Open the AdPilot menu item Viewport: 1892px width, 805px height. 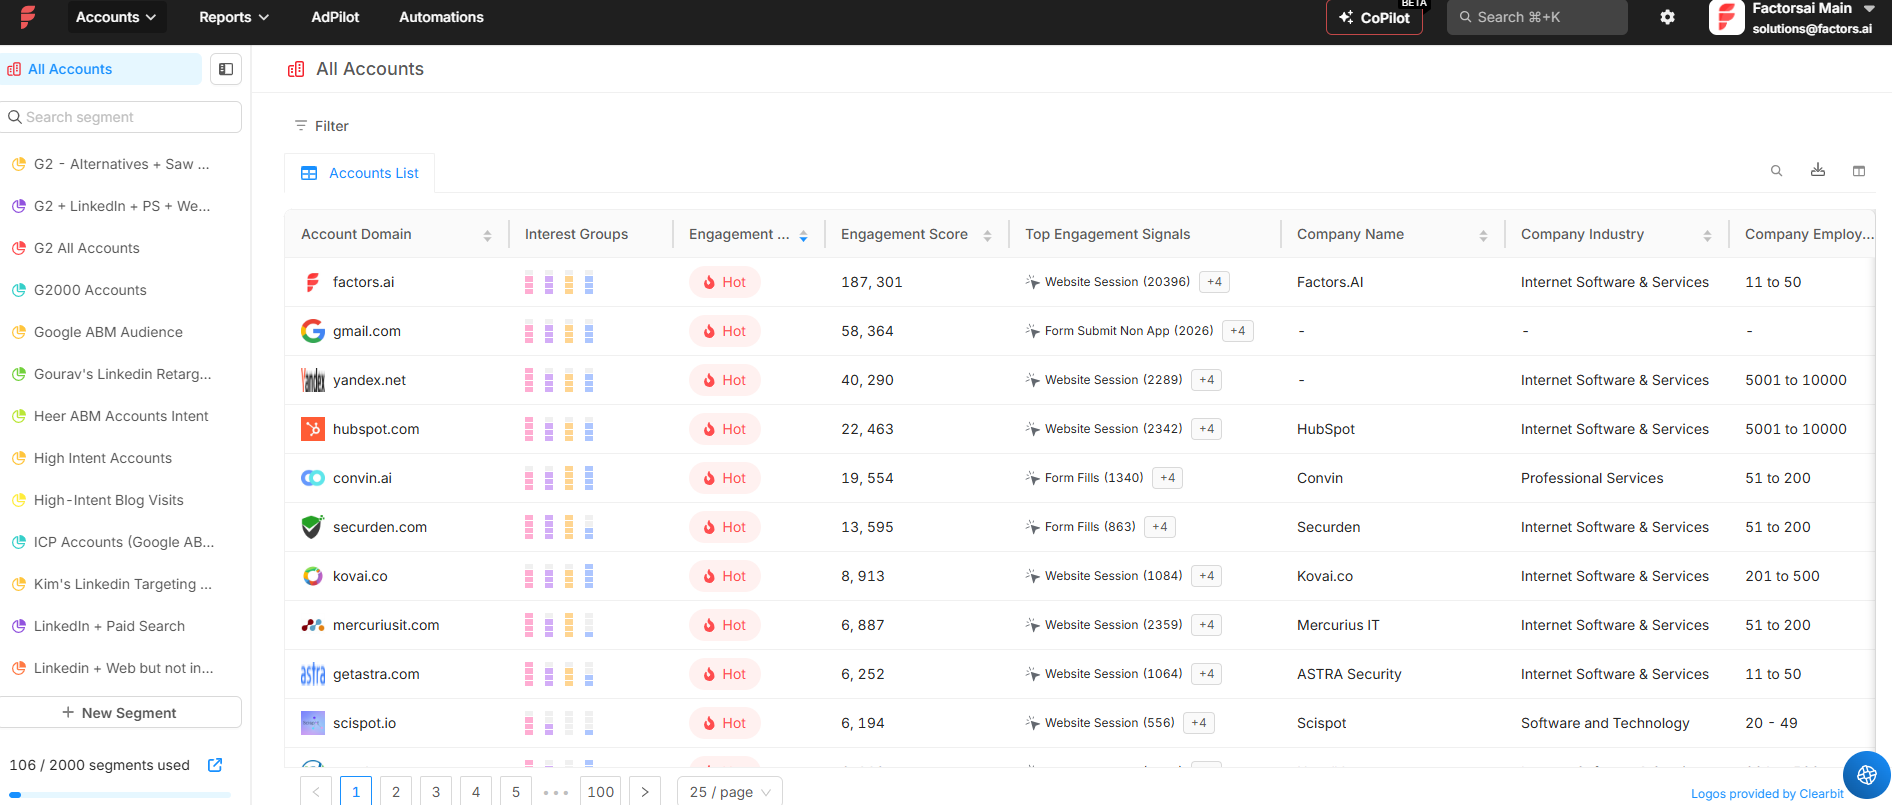(335, 17)
